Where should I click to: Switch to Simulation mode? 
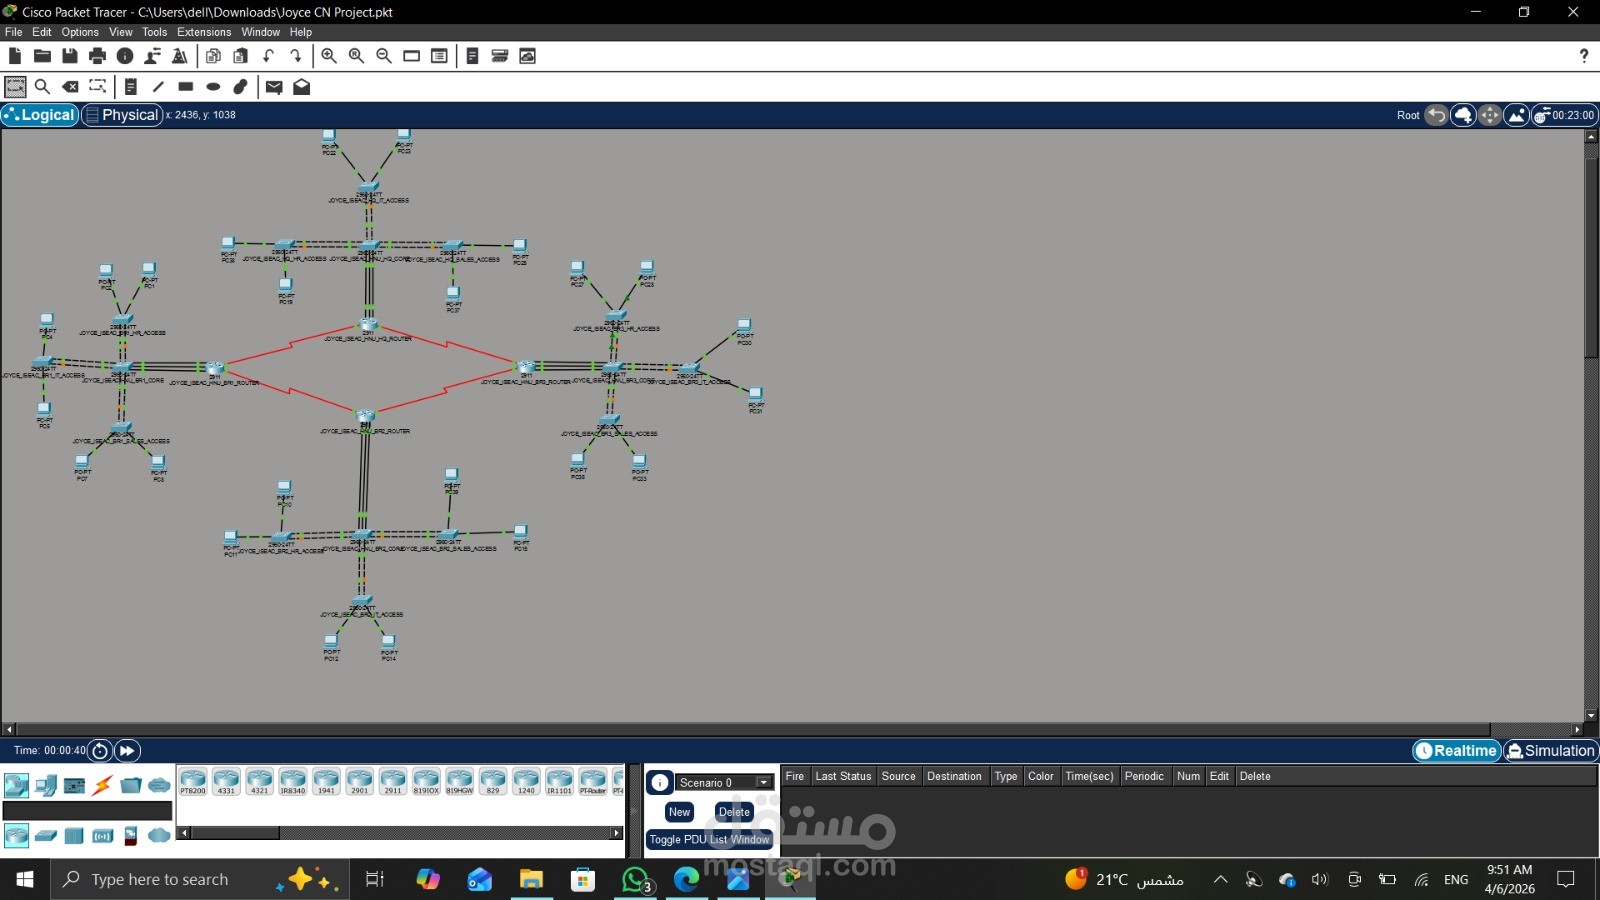pyautogui.click(x=1551, y=751)
